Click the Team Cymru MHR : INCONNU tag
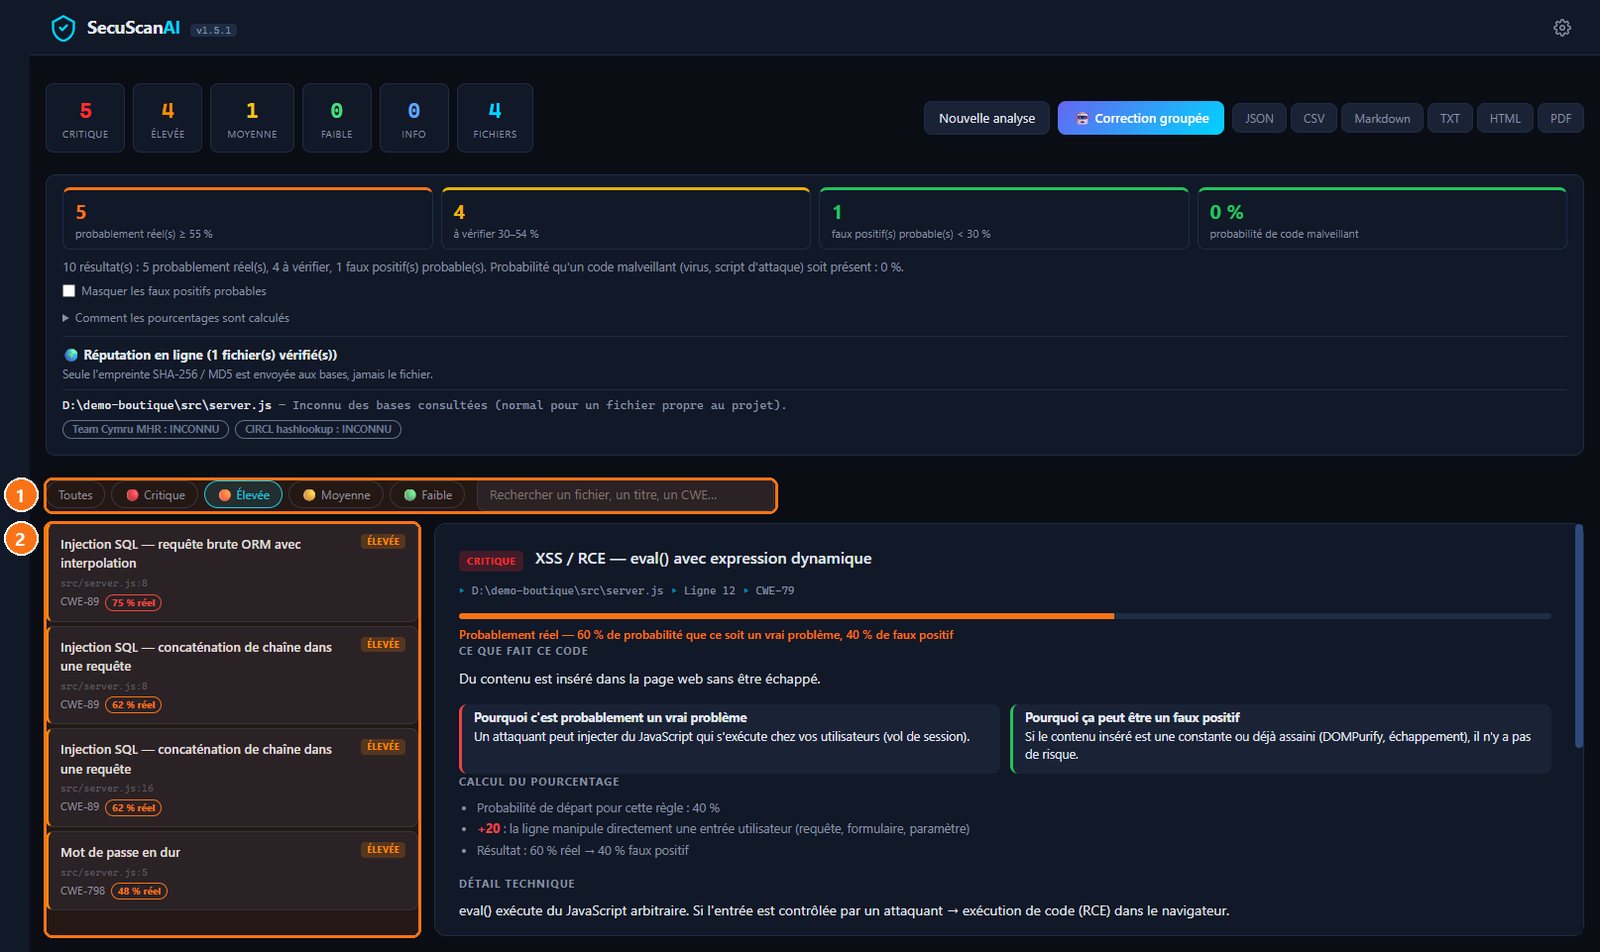Screen dimensions: 1600x952 146,429
